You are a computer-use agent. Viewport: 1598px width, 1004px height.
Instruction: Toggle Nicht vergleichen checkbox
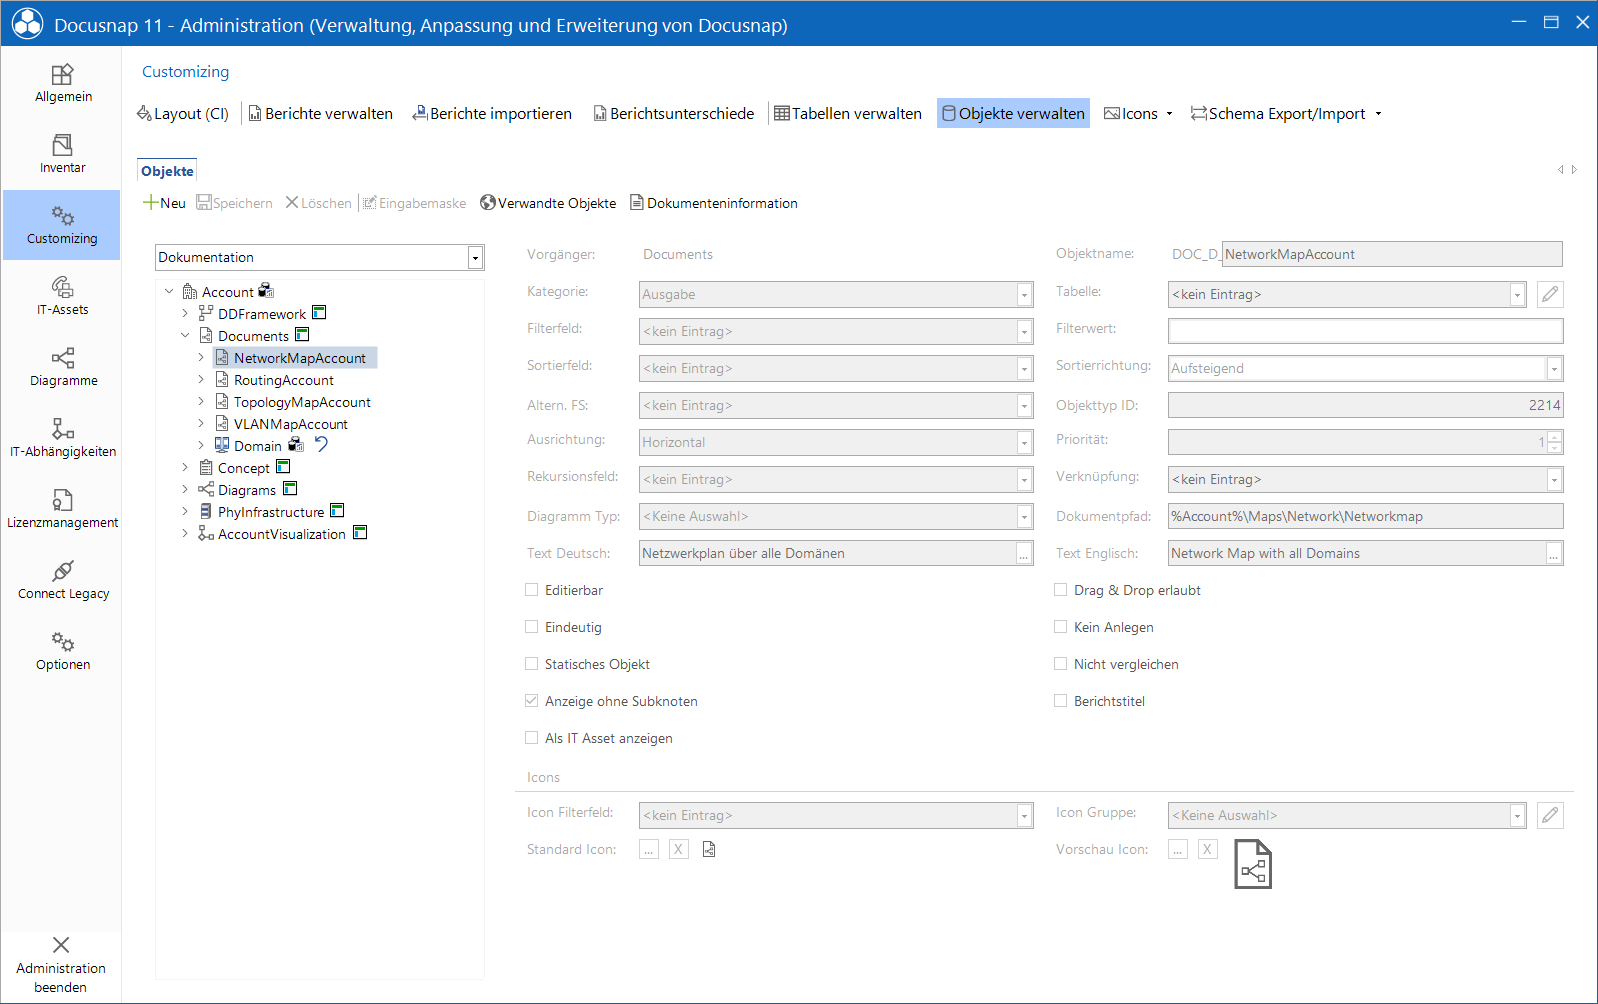click(1061, 664)
